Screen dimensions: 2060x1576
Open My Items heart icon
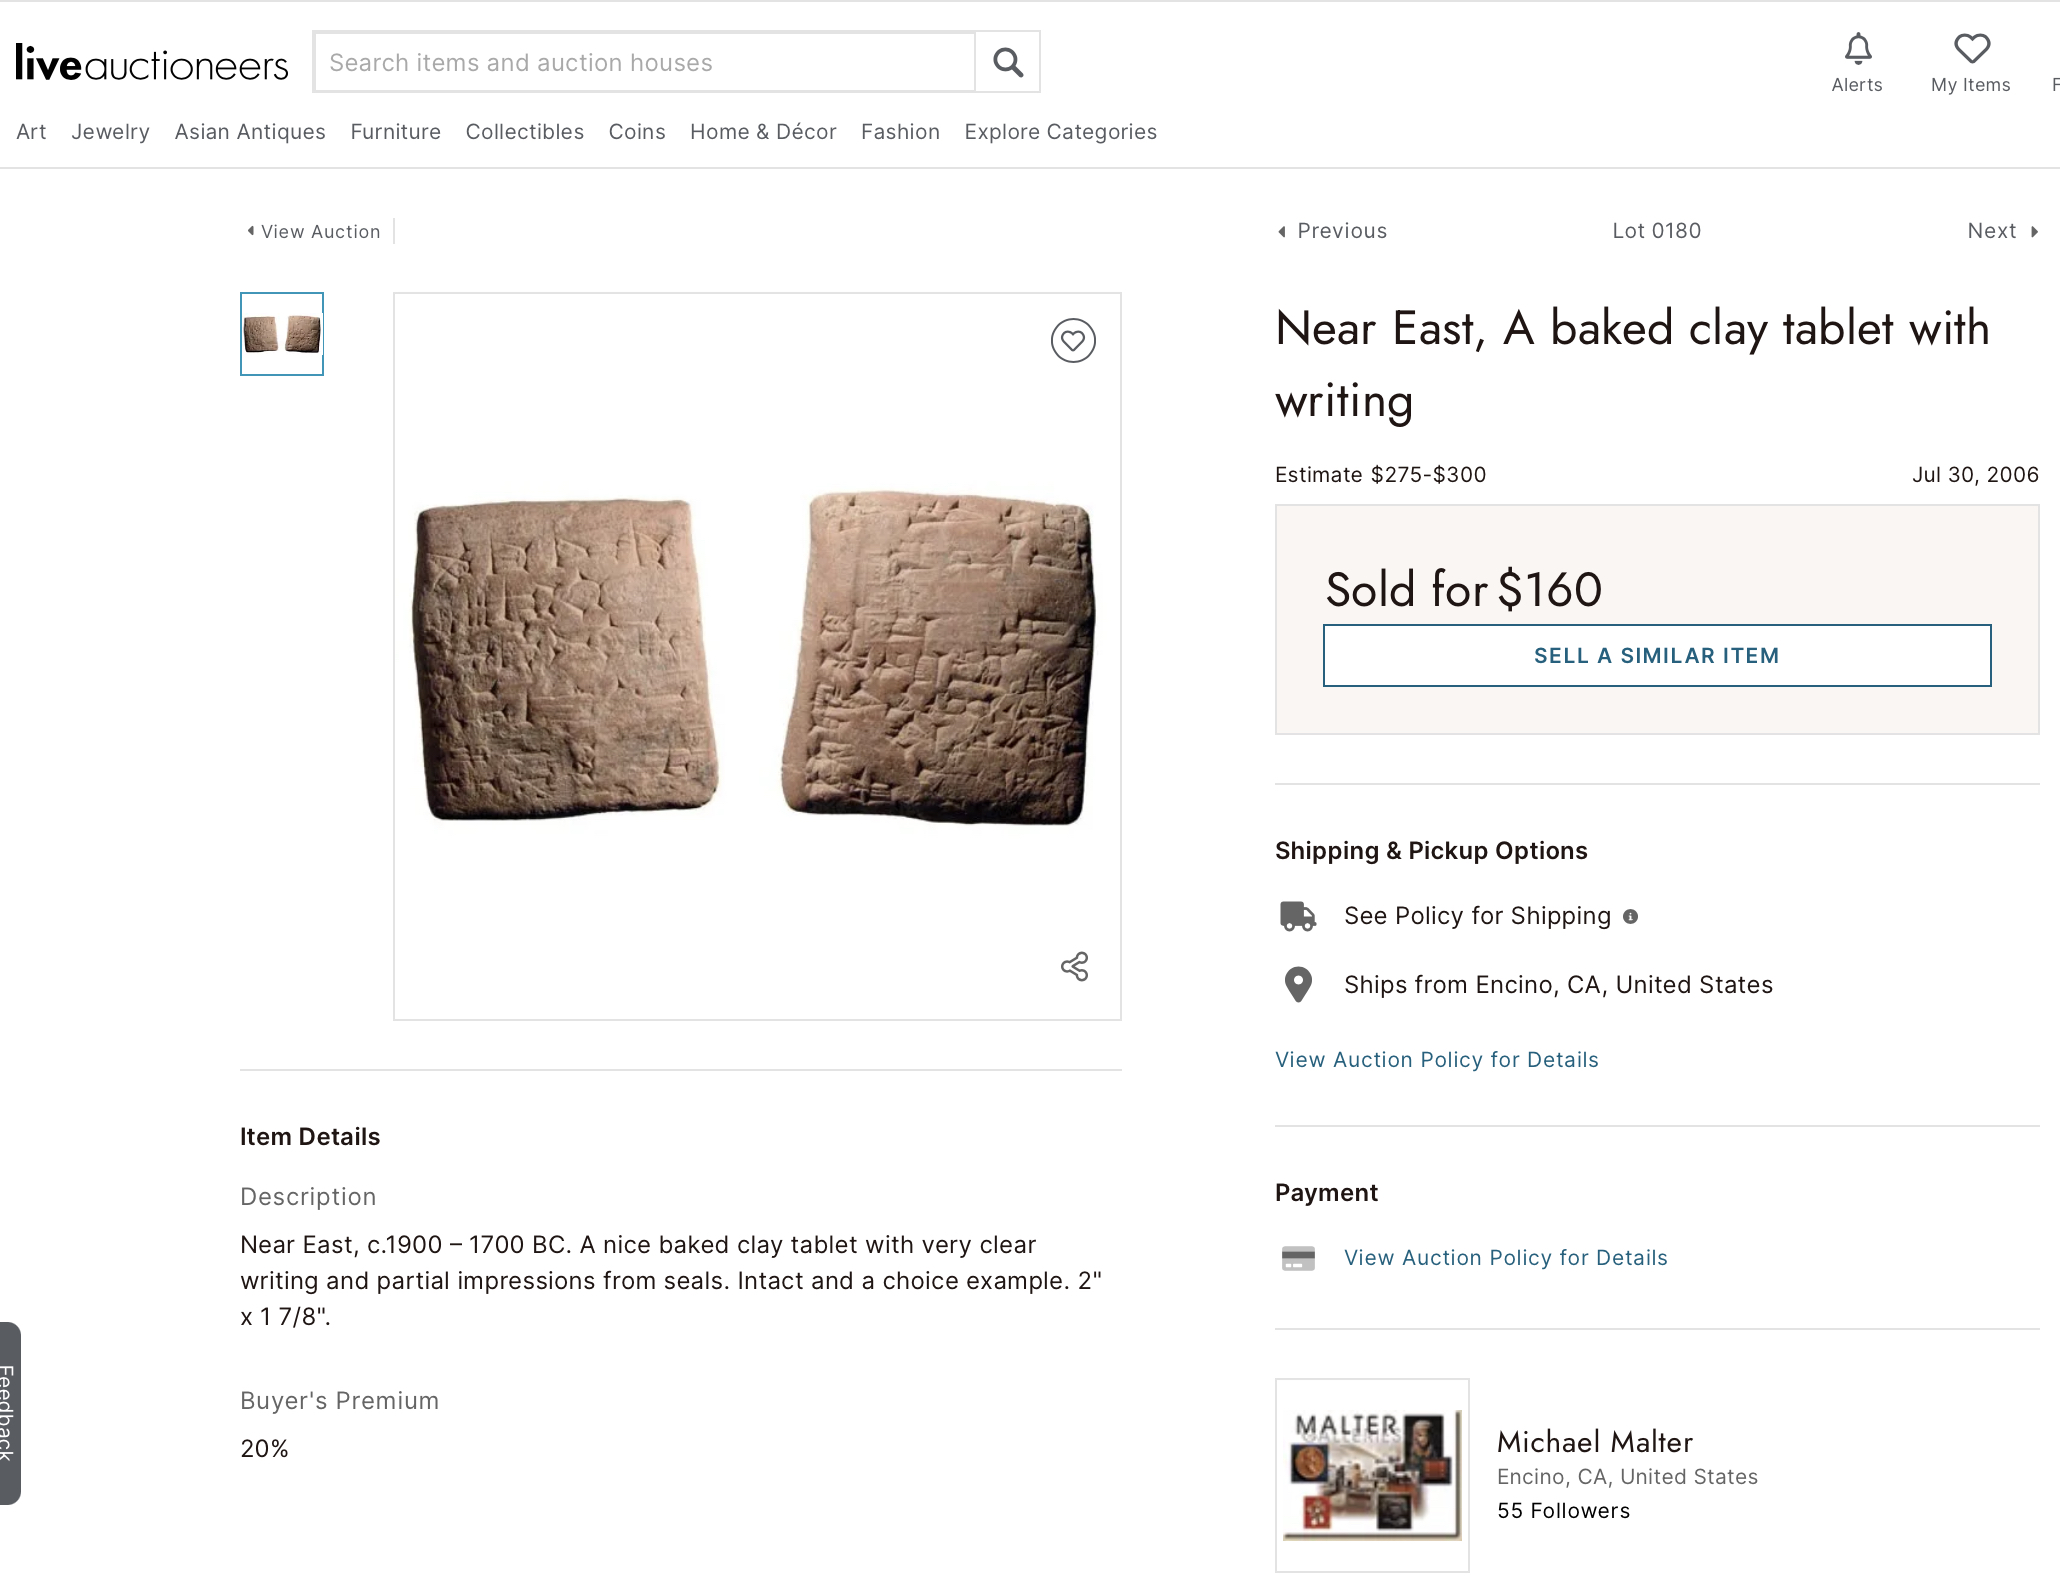[x=1971, y=48]
